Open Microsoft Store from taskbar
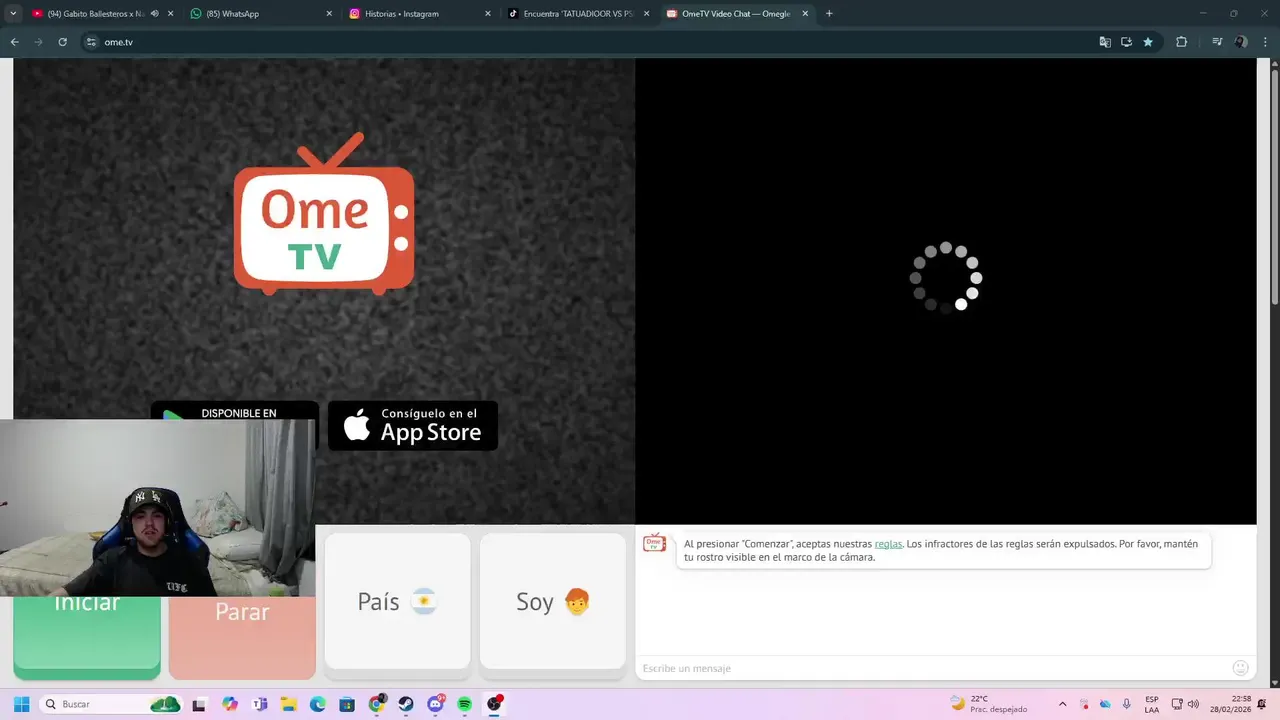 pos(347,704)
